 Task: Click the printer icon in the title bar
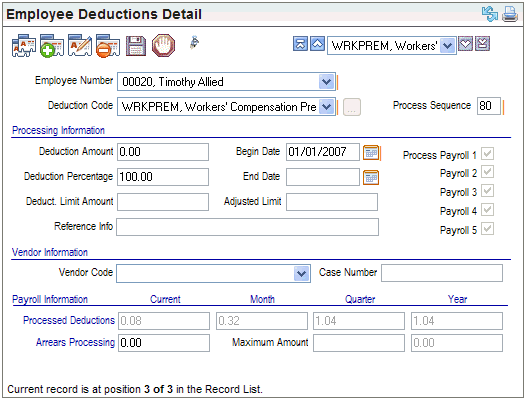click(x=510, y=14)
